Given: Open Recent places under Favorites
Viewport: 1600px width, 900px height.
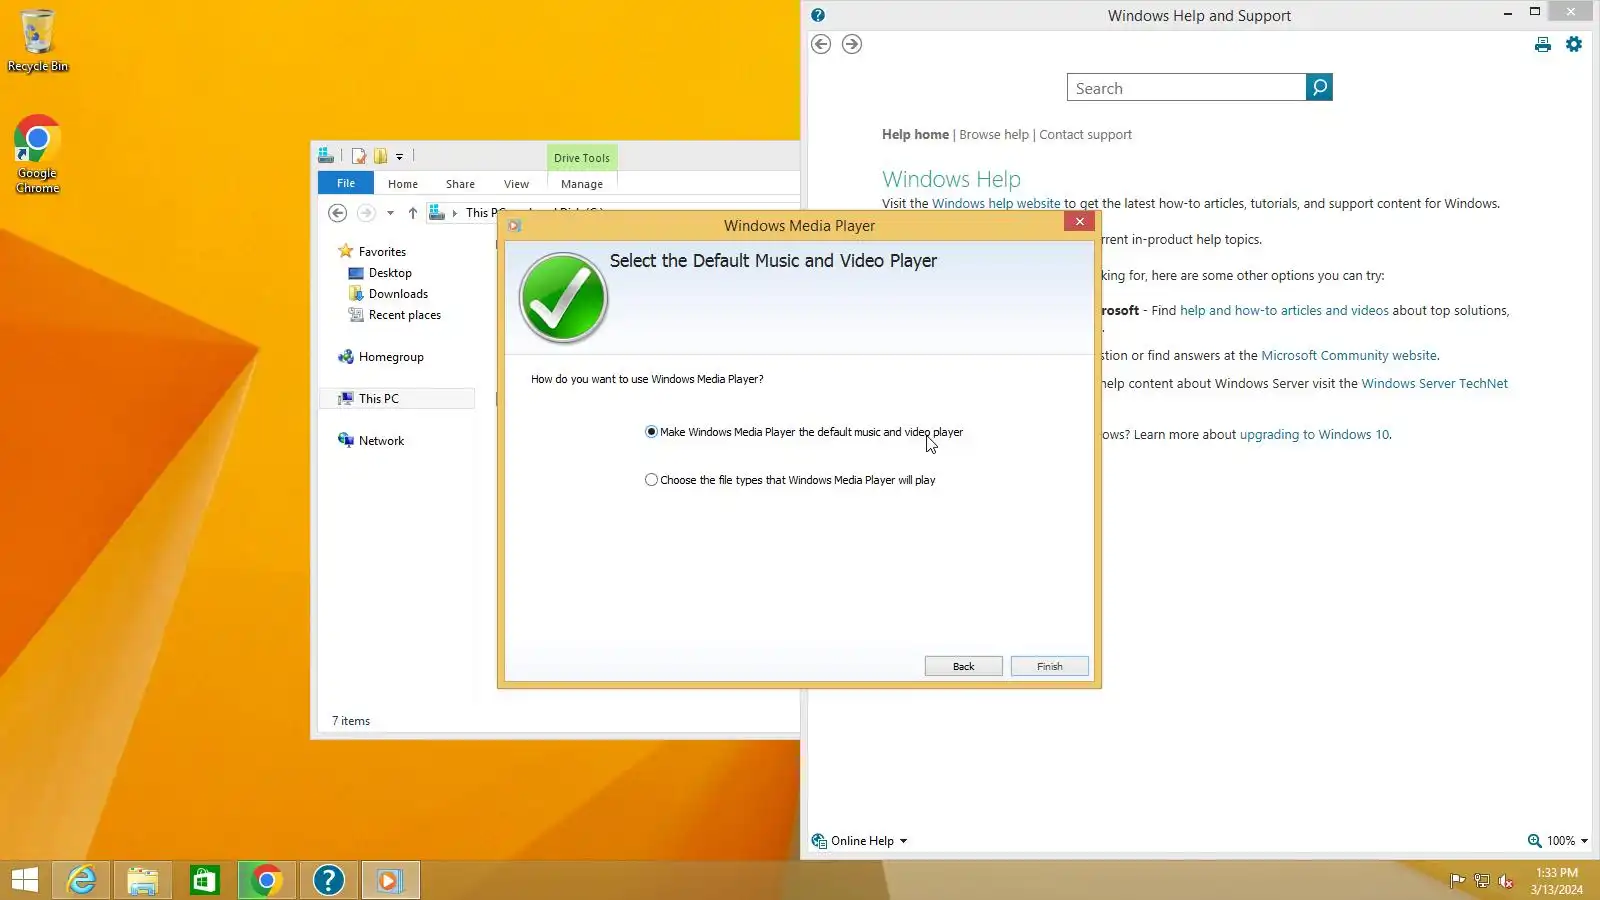Looking at the screenshot, I should (x=404, y=315).
